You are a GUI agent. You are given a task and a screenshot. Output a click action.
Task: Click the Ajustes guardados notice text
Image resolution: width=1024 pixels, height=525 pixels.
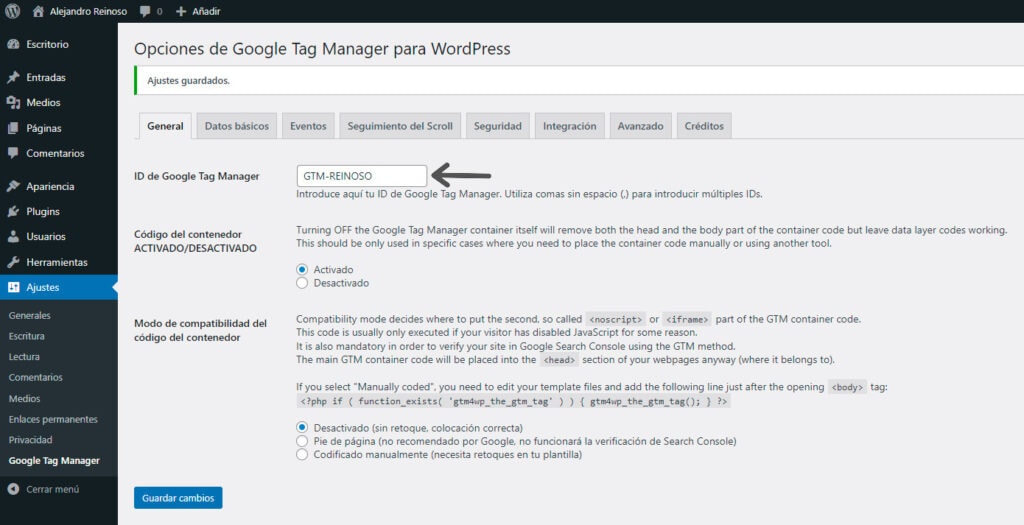click(x=188, y=81)
